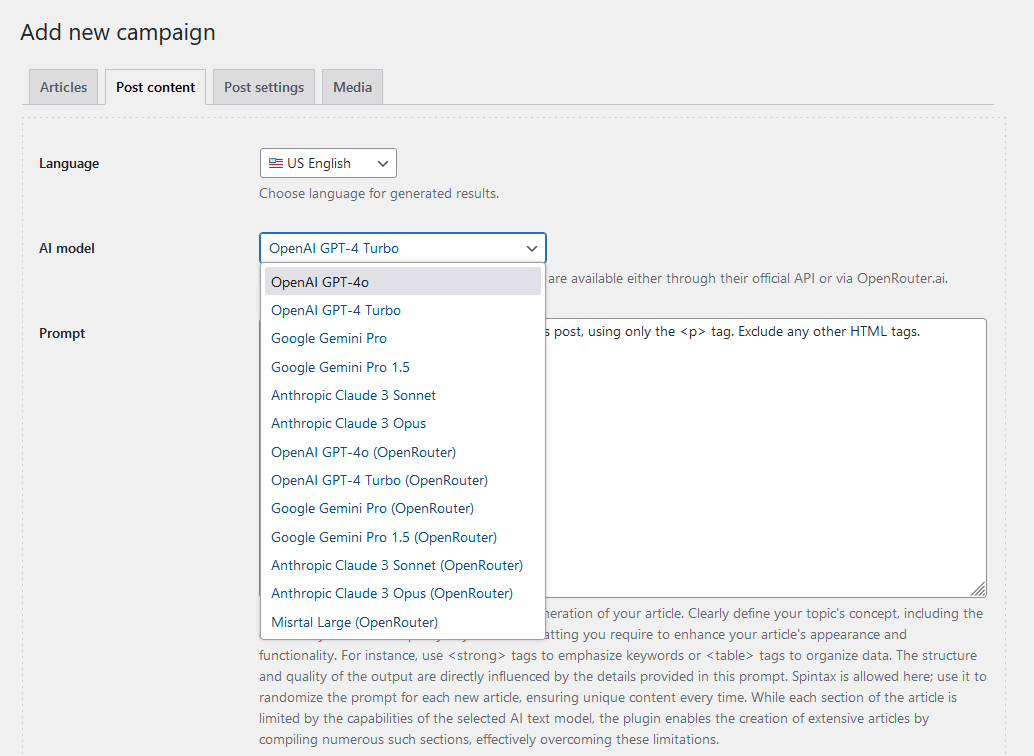Pick Google Gemini Pro option

(x=403, y=338)
